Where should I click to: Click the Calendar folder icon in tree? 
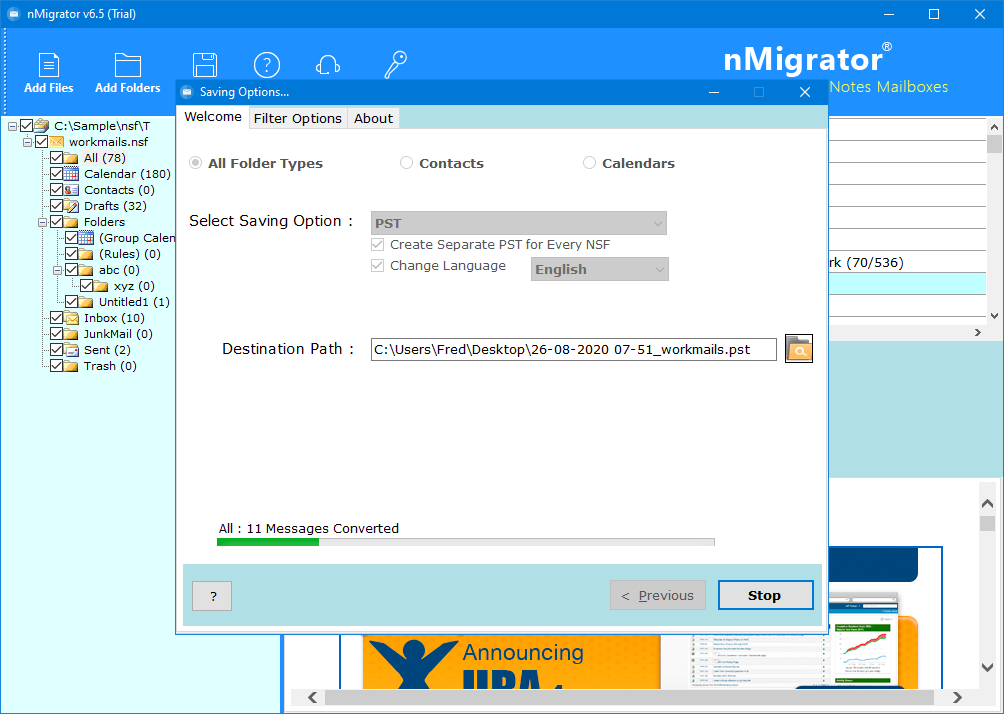pyautogui.click(x=72, y=174)
